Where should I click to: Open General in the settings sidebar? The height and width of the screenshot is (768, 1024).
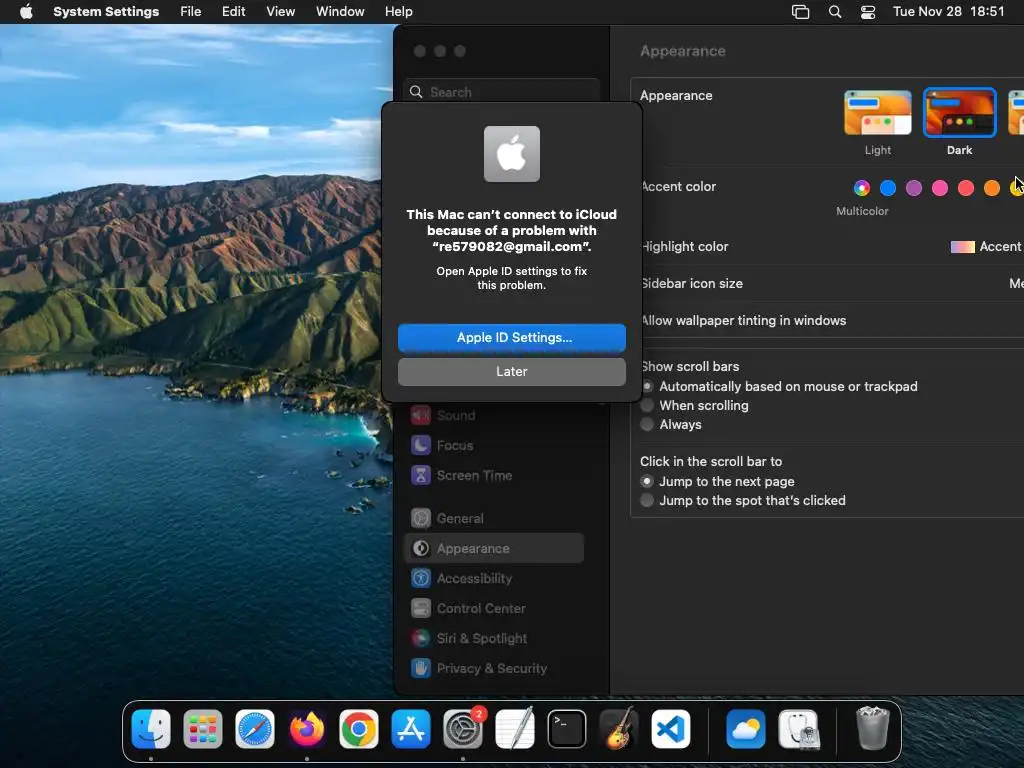(x=493, y=519)
